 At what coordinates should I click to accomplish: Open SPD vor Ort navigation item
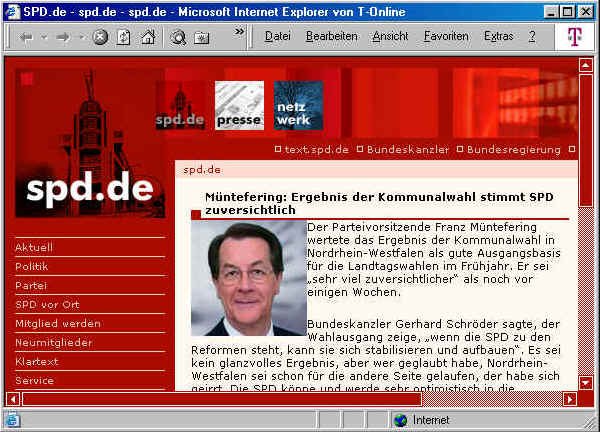coord(90,305)
